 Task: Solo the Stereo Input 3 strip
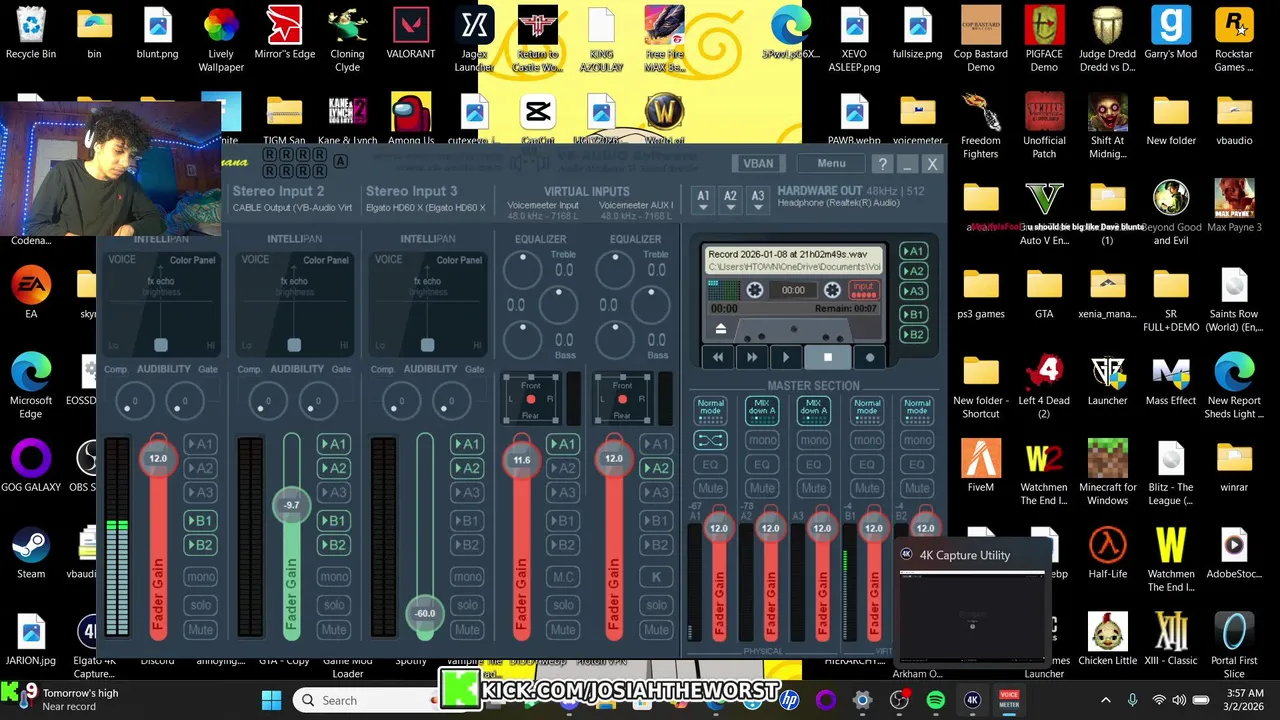tap(467, 605)
